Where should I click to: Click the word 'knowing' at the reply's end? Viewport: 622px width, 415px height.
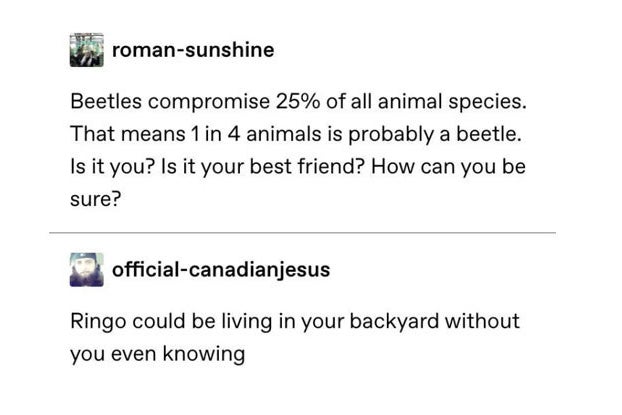(x=204, y=354)
